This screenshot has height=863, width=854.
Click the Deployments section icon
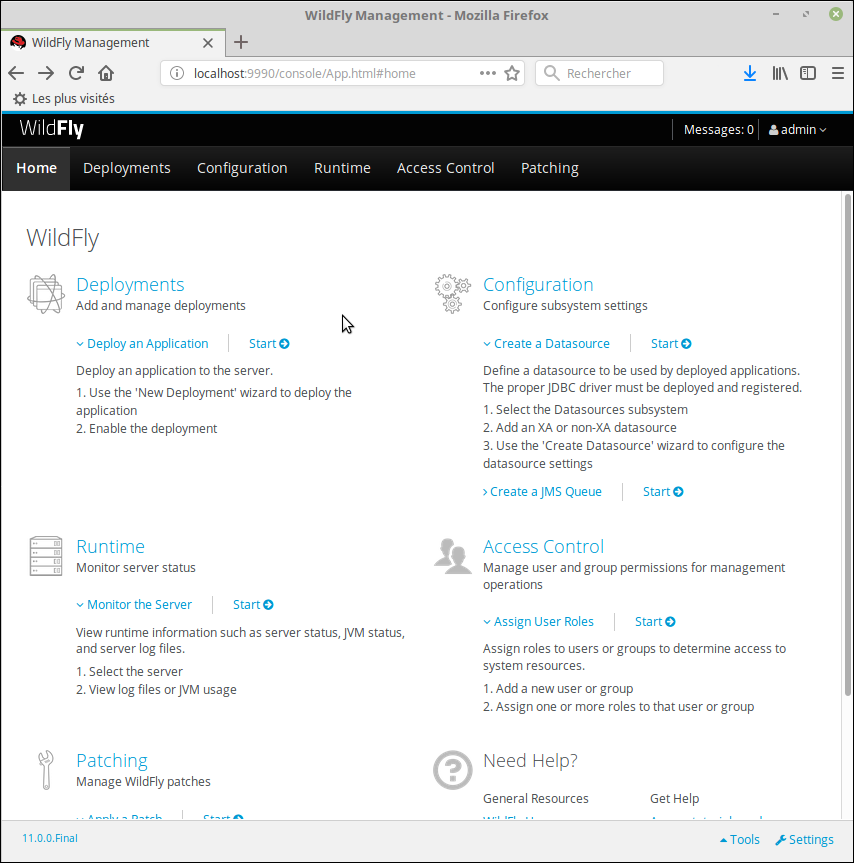click(45, 294)
